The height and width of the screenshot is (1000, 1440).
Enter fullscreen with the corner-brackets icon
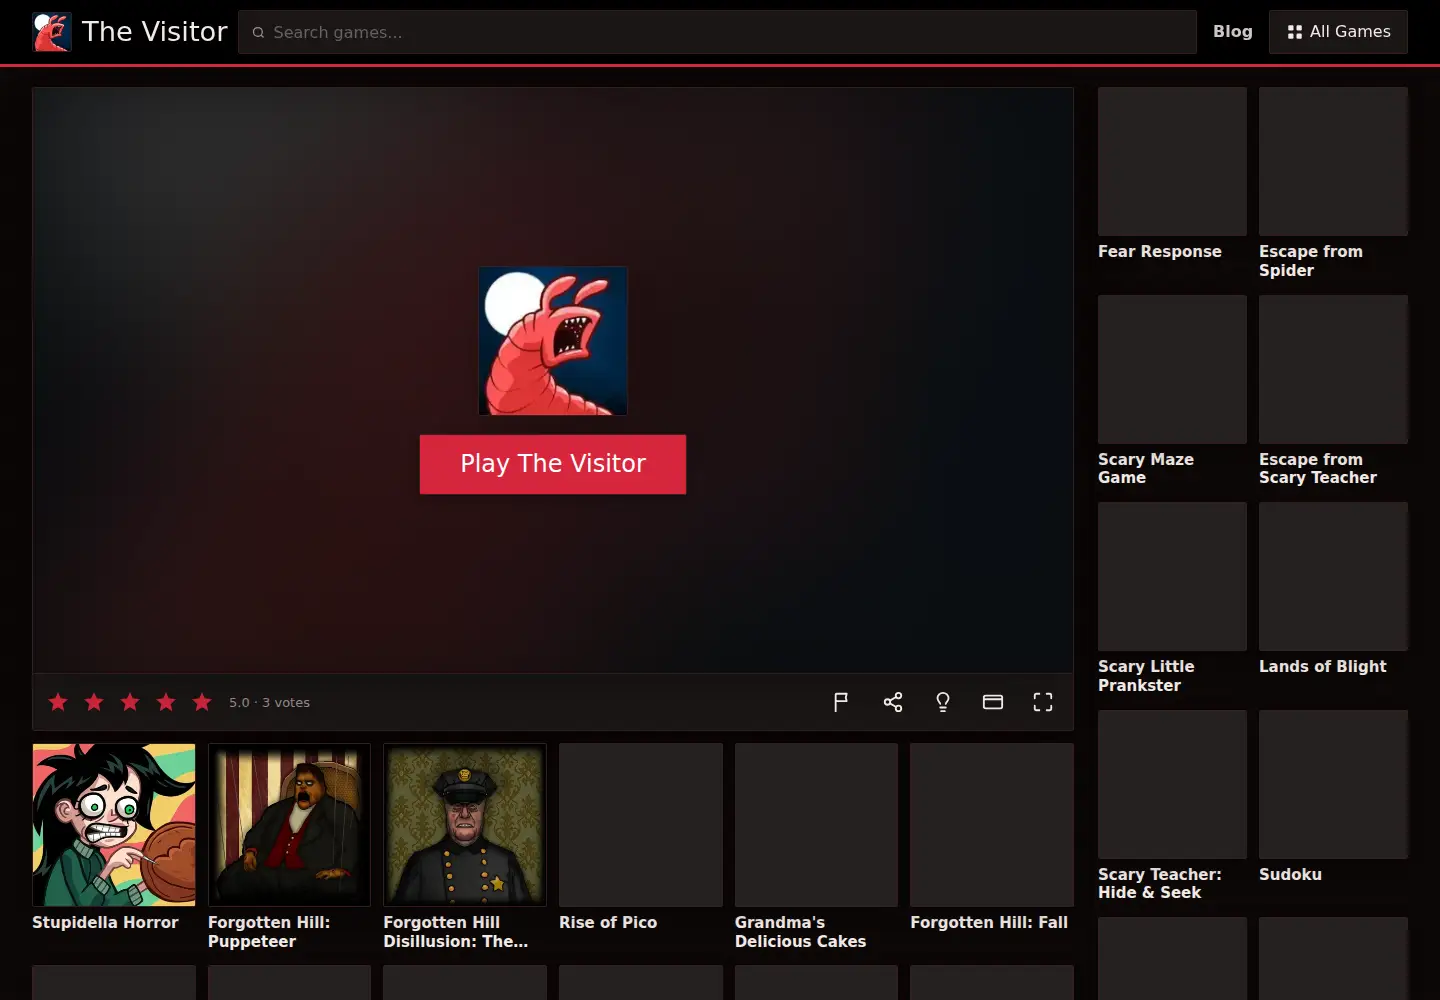coord(1043,702)
